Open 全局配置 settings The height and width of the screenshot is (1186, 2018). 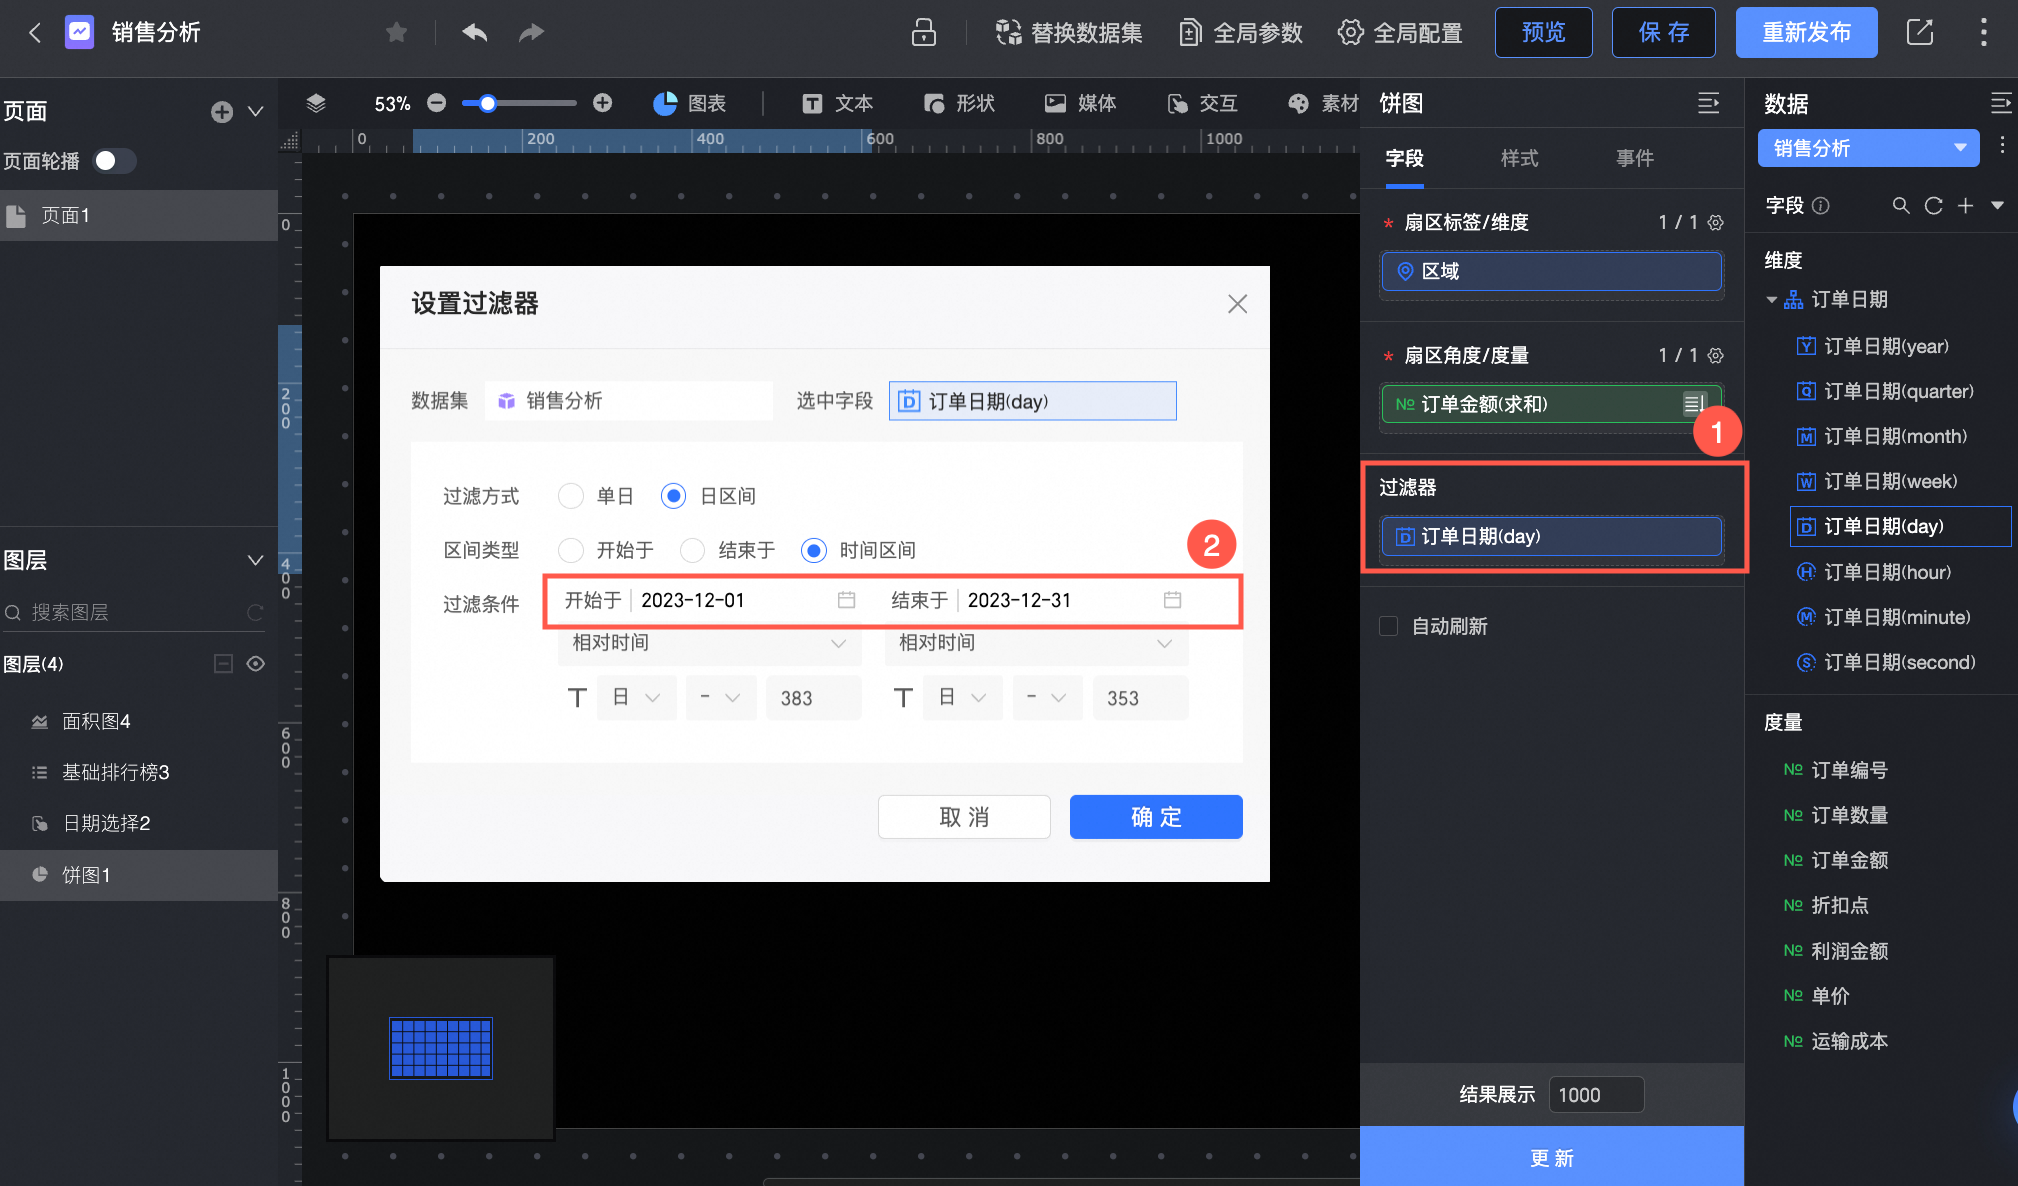1400,33
